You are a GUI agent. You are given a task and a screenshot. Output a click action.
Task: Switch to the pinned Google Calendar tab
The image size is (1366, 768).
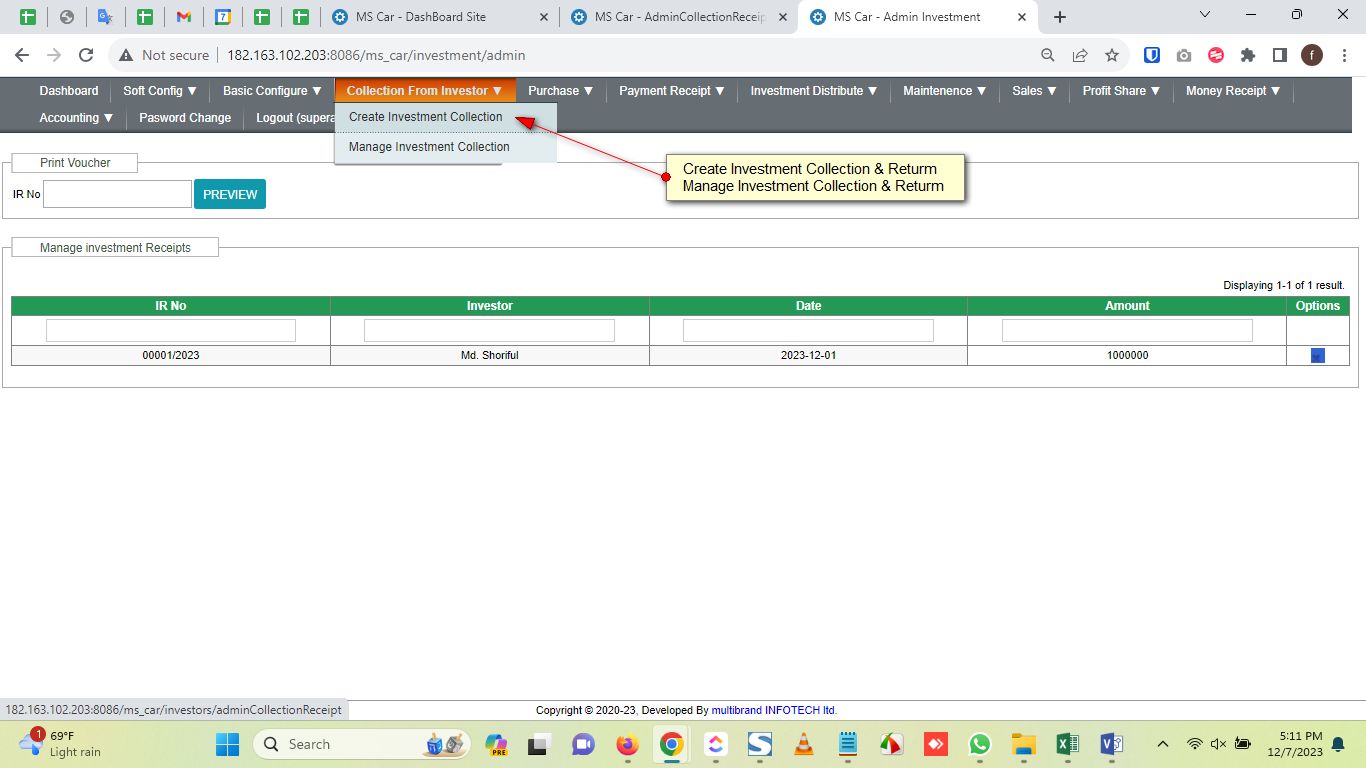223,17
